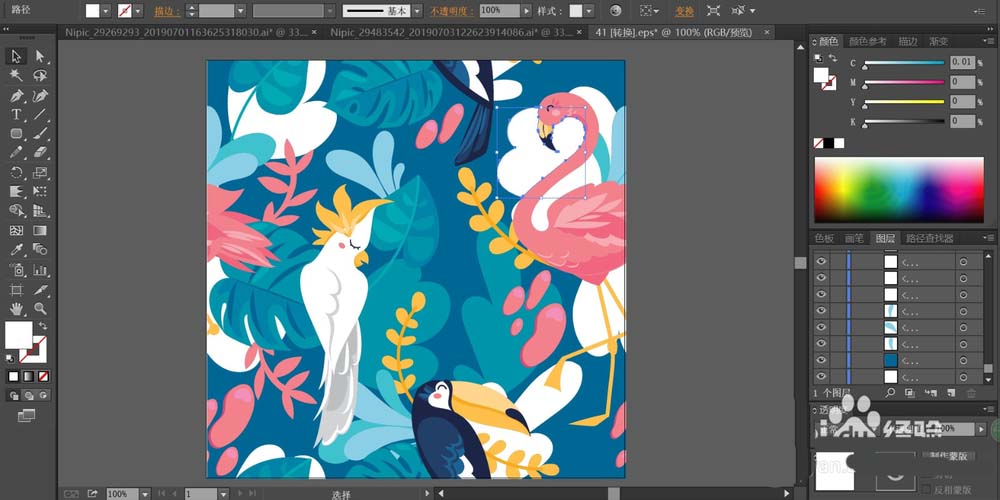Select the Rounded Rectangle shape tool
The image size is (1000, 500).
[17, 133]
